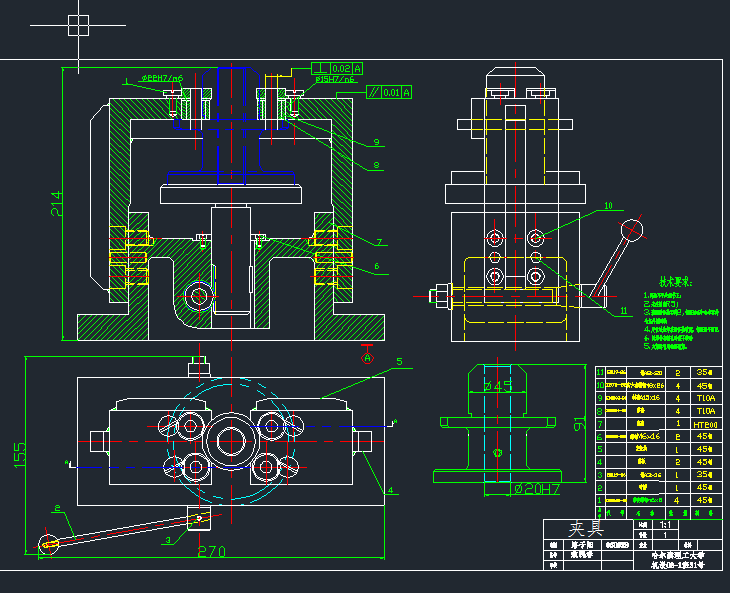Select balloon number 5 above the plan view

coord(399,362)
